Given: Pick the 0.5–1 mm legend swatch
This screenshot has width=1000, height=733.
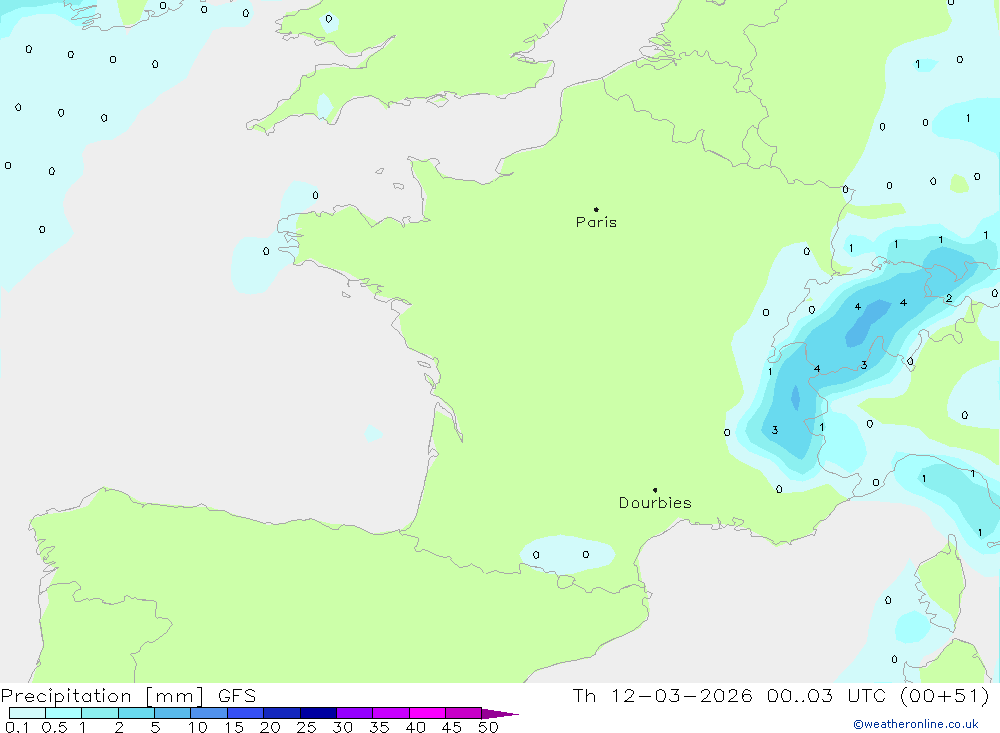Looking at the screenshot, I should (x=64, y=713).
